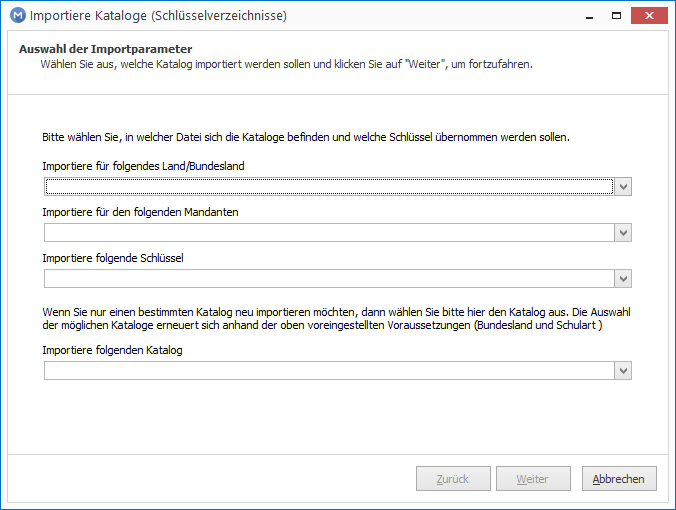Click the label 'Importiere für den folgenden Mandanten'

click(140, 212)
